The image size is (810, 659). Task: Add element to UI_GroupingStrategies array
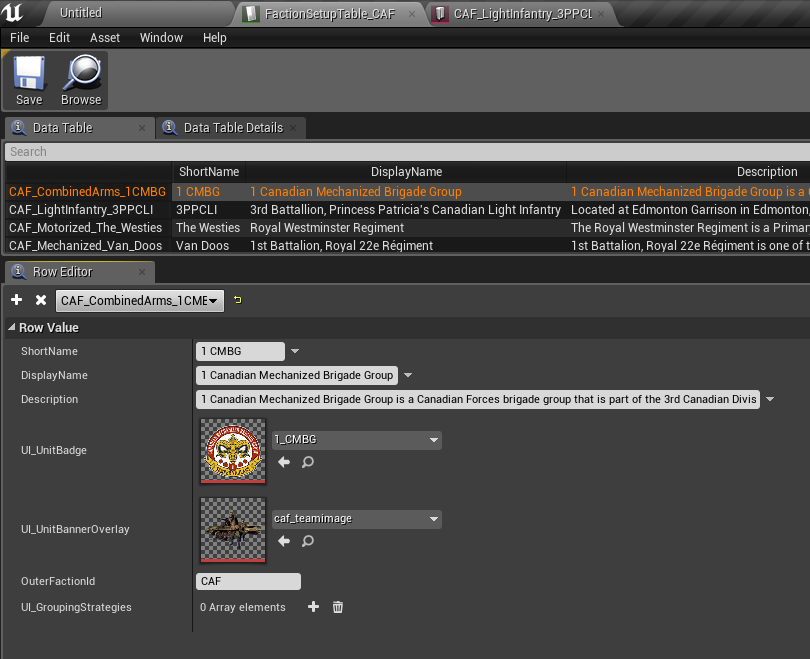(313, 607)
